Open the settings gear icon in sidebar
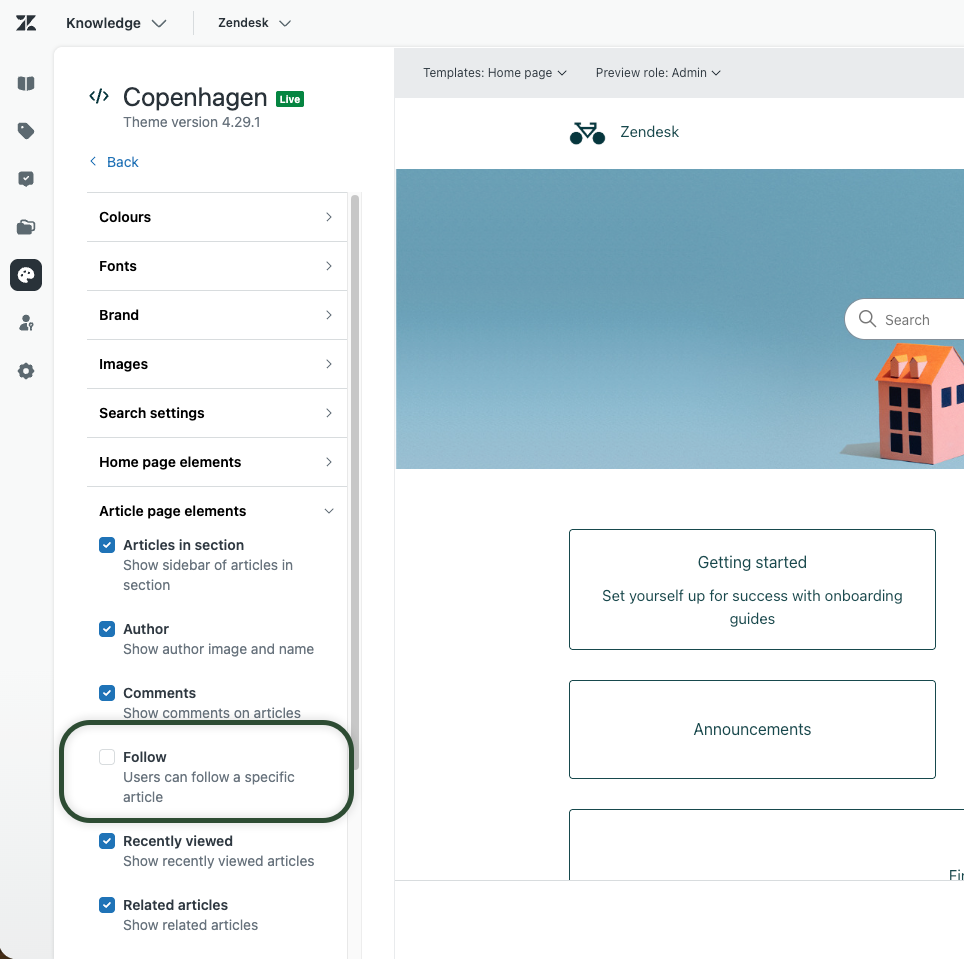The width and height of the screenshot is (964, 959). 26,371
